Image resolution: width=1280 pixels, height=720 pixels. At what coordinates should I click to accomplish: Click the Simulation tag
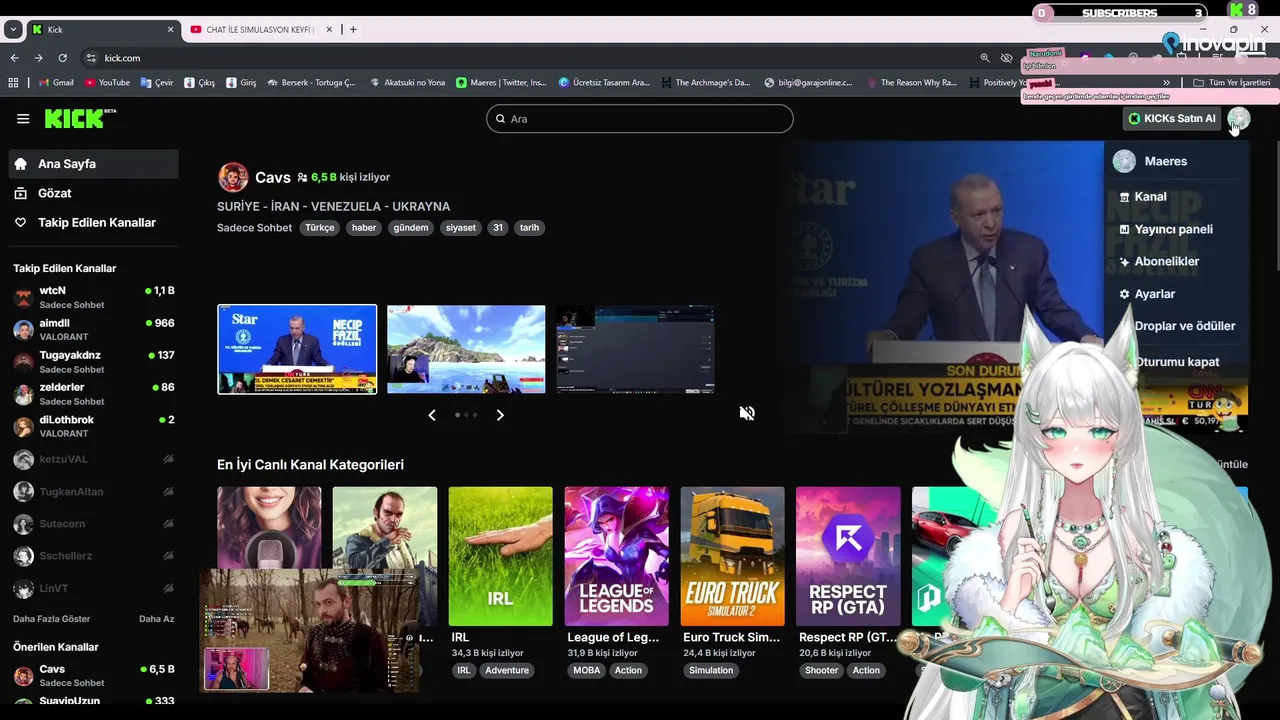pos(711,671)
